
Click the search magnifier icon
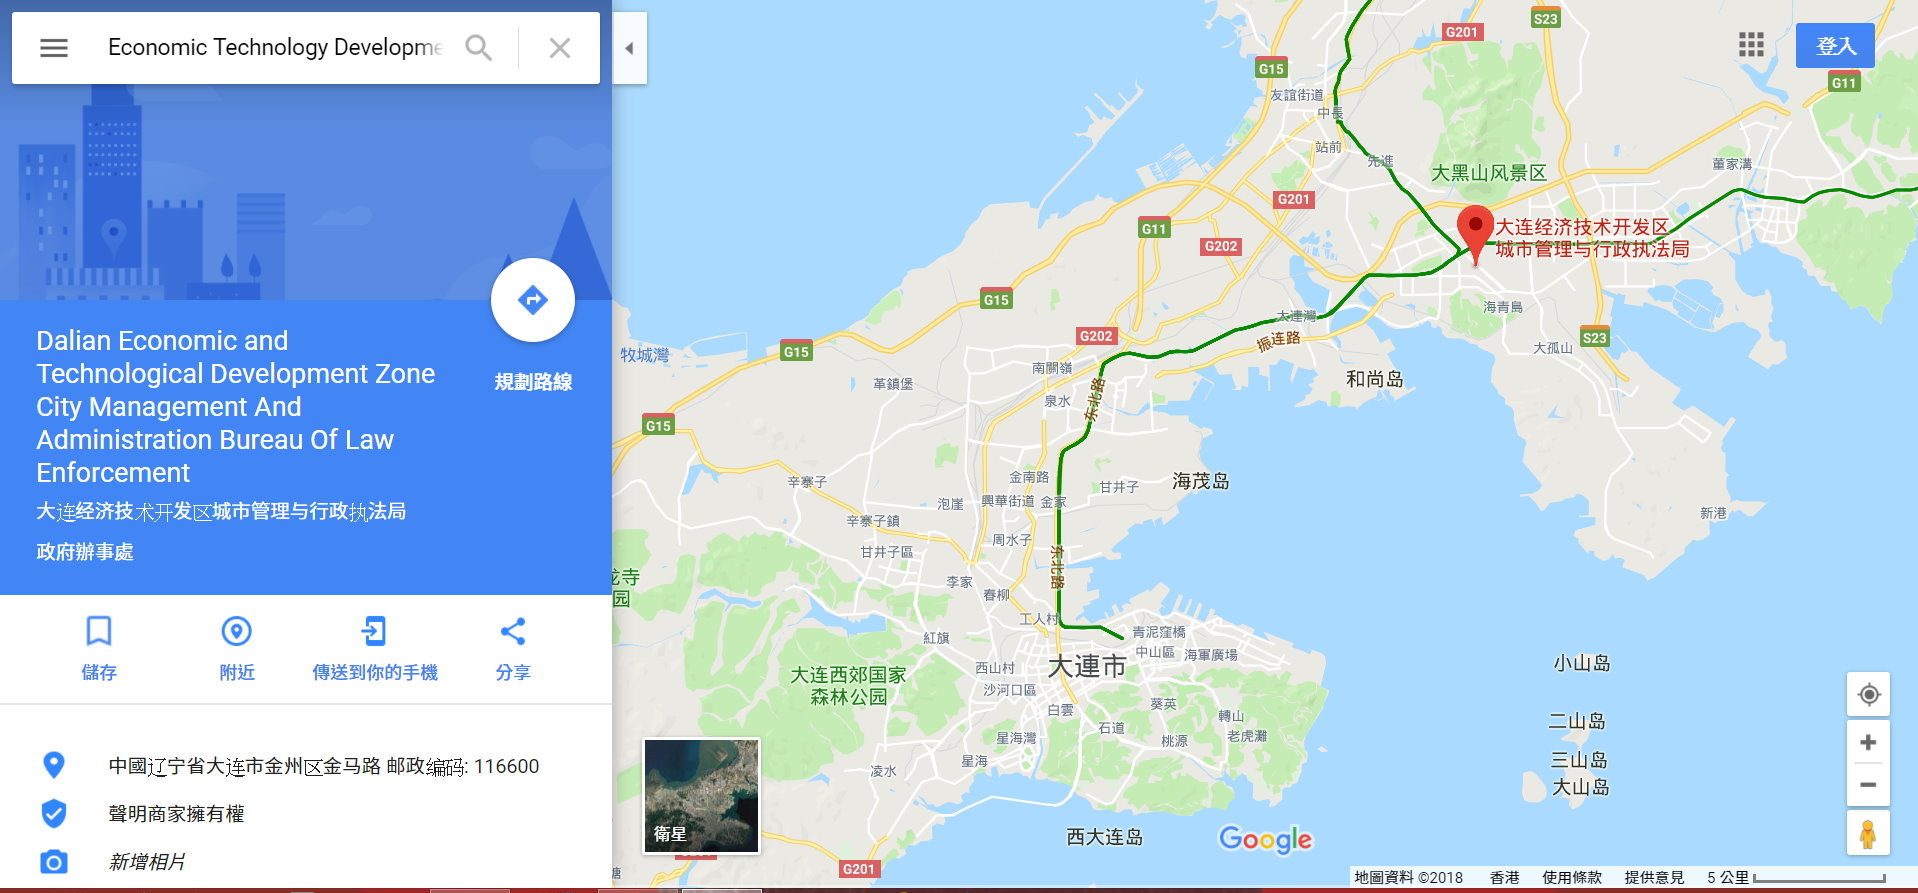(479, 47)
